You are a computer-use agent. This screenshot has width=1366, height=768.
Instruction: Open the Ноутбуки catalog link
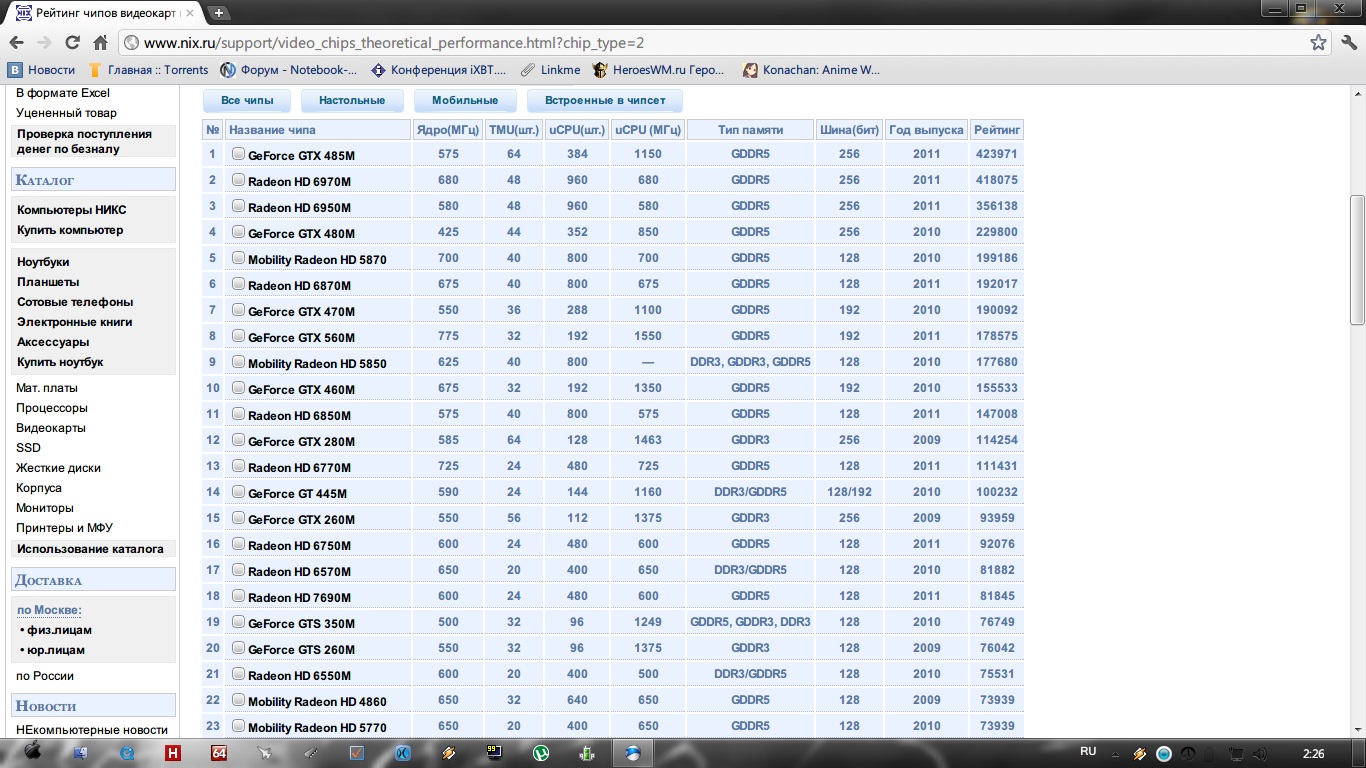tap(43, 262)
